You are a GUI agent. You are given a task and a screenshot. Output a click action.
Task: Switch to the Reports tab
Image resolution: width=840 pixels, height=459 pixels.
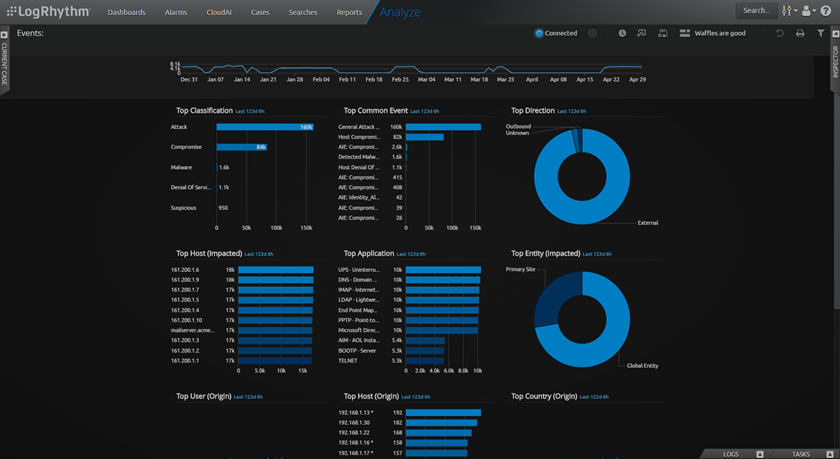pyautogui.click(x=349, y=13)
